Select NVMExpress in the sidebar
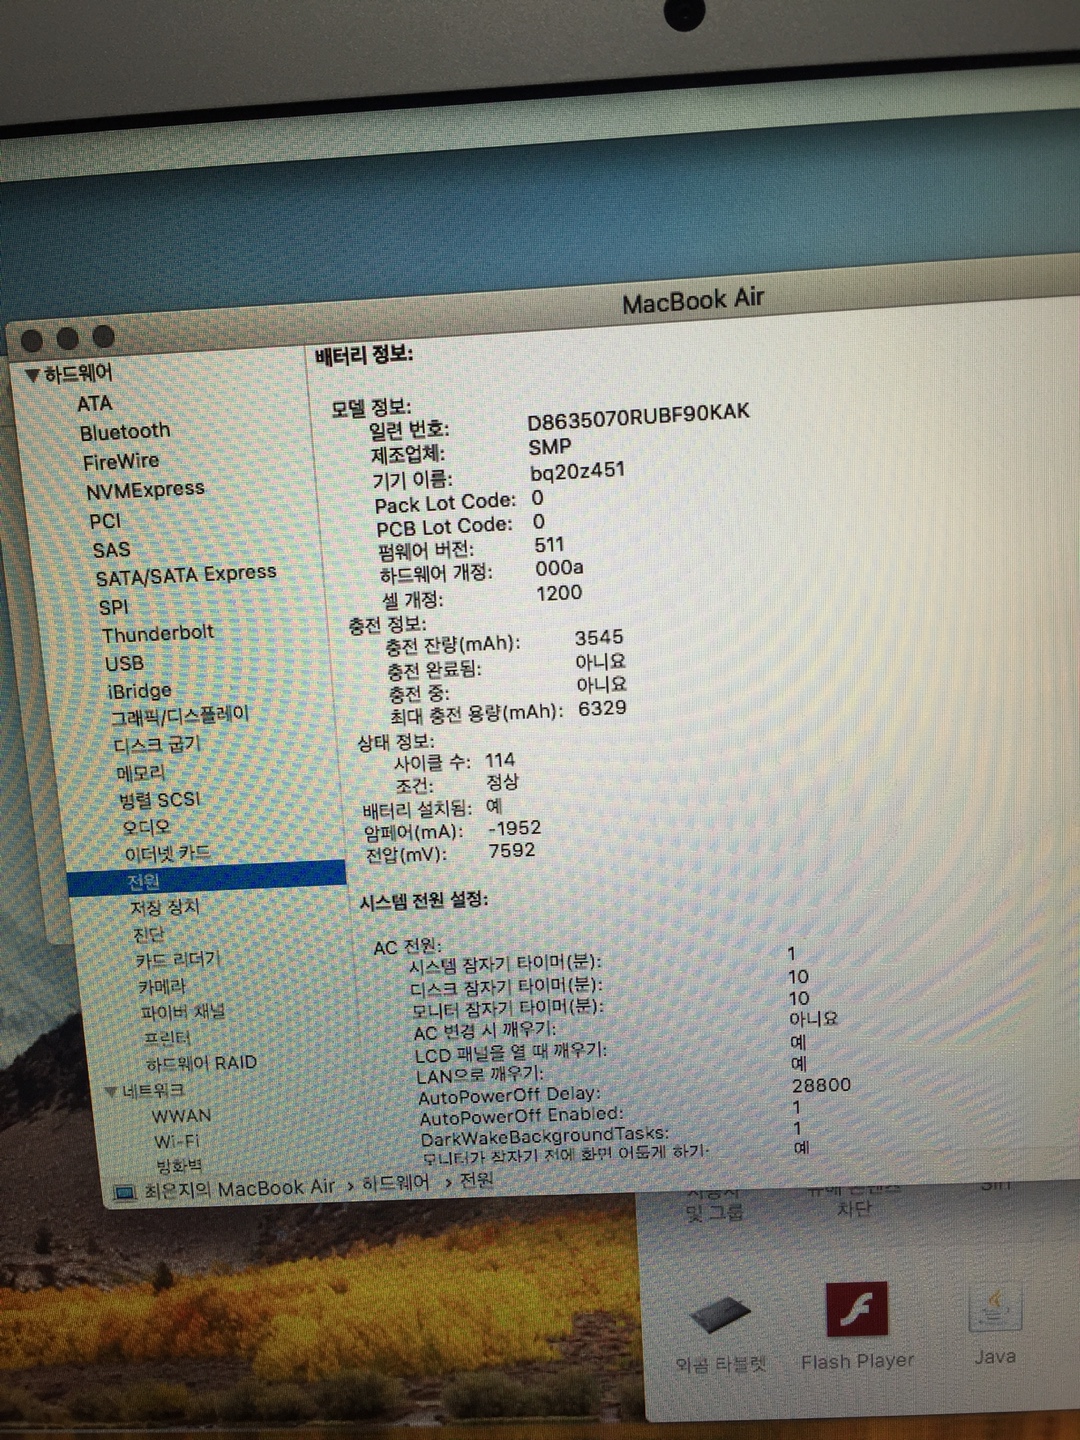The image size is (1080, 1440). pyautogui.click(x=145, y=490)
